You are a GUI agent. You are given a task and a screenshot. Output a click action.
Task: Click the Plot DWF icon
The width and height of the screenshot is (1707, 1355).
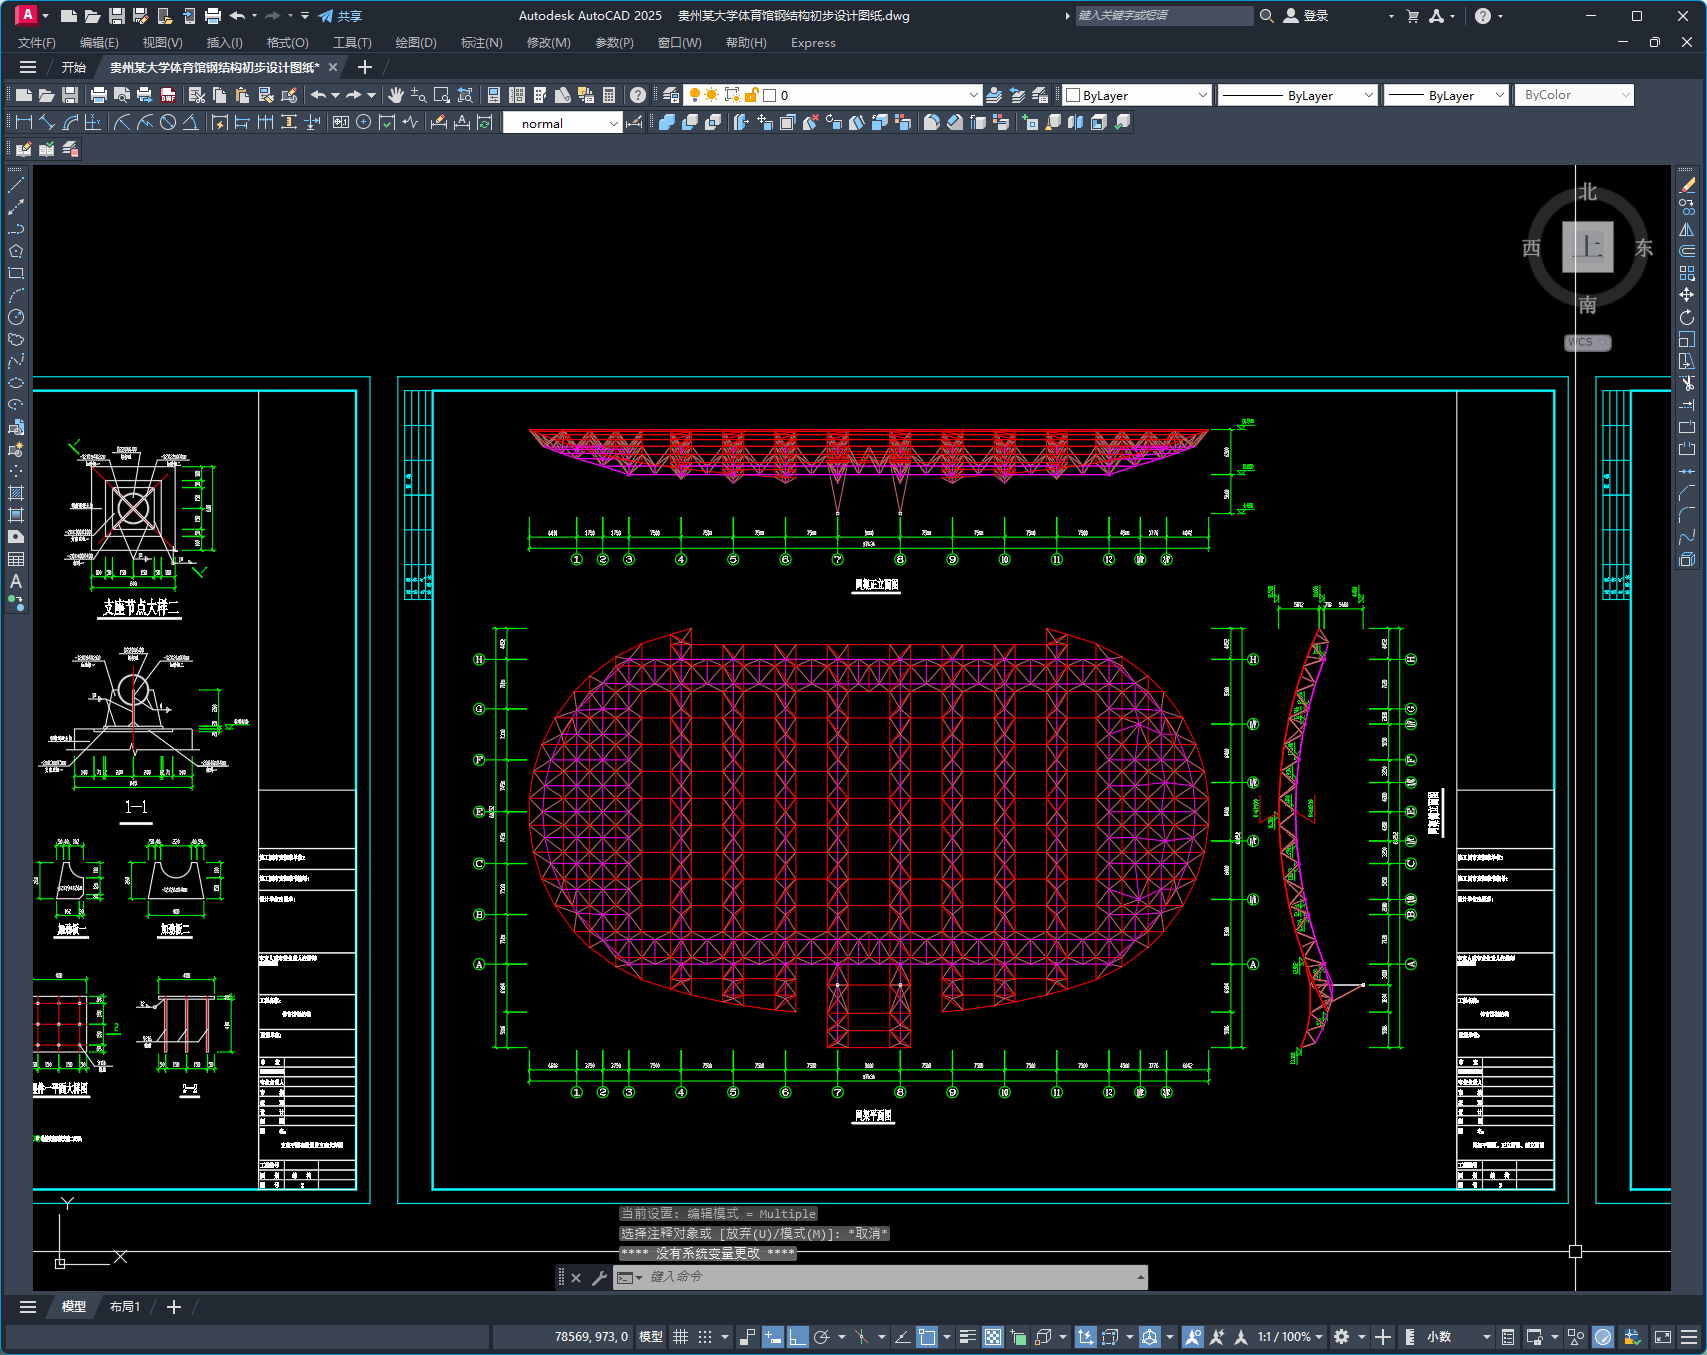click(x=168, y=95)
